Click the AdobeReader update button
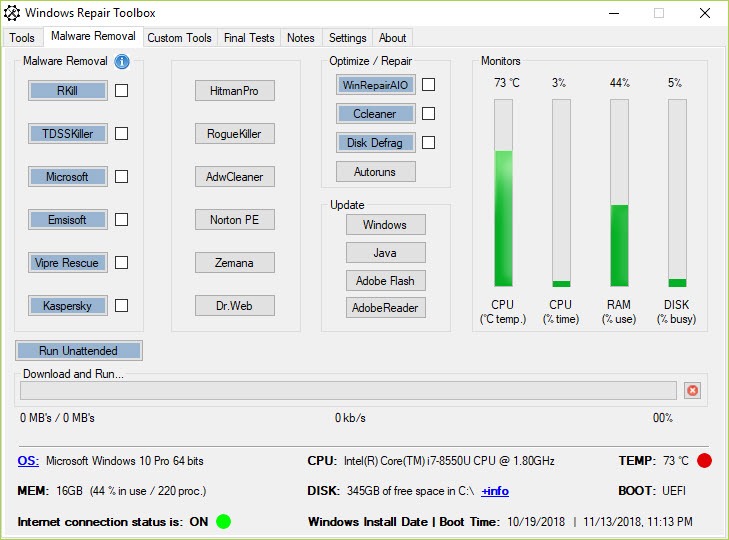Image resolution: width=729 pixels, height=540 pixels. coord(385,307)
